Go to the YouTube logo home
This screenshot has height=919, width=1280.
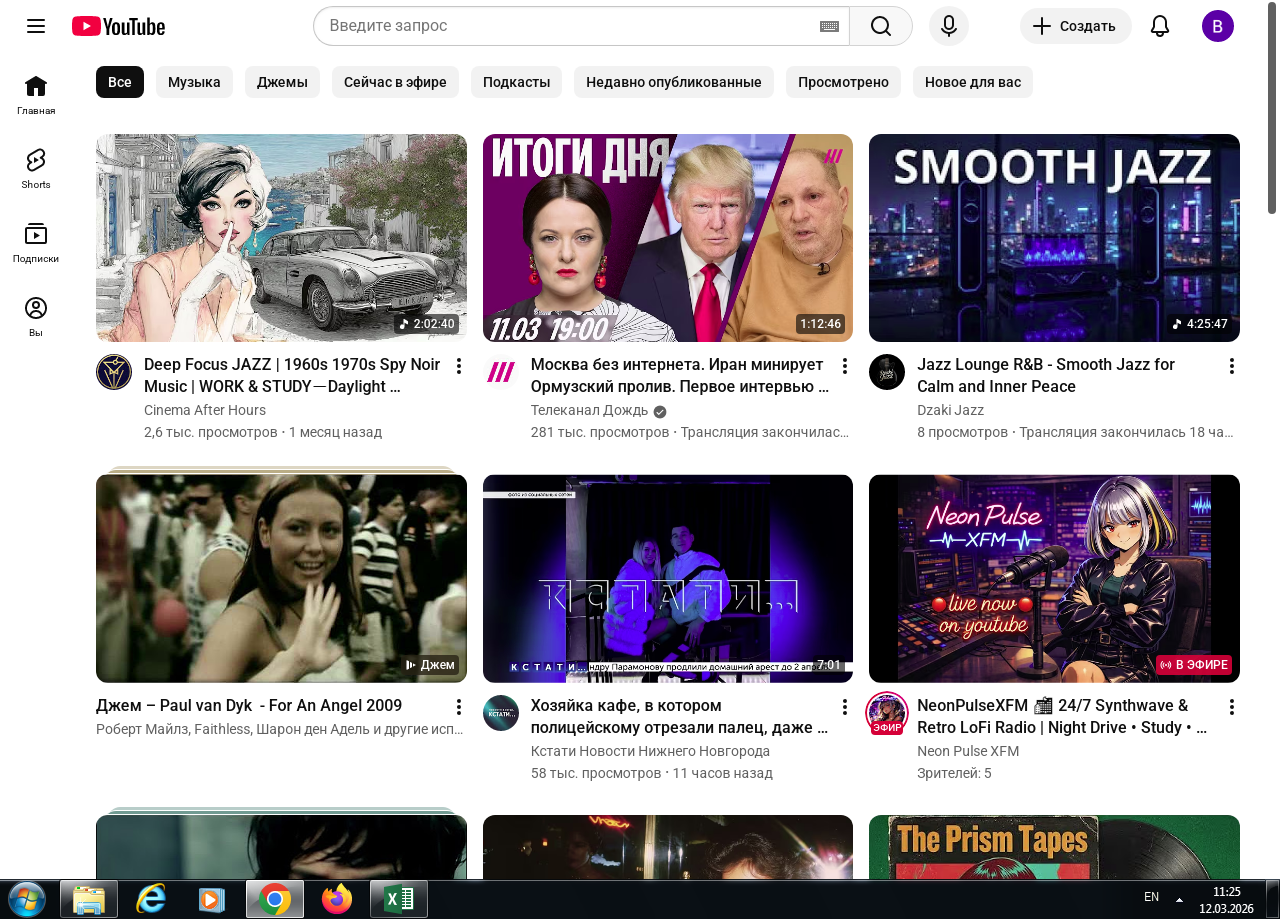(x=118, y=26)
